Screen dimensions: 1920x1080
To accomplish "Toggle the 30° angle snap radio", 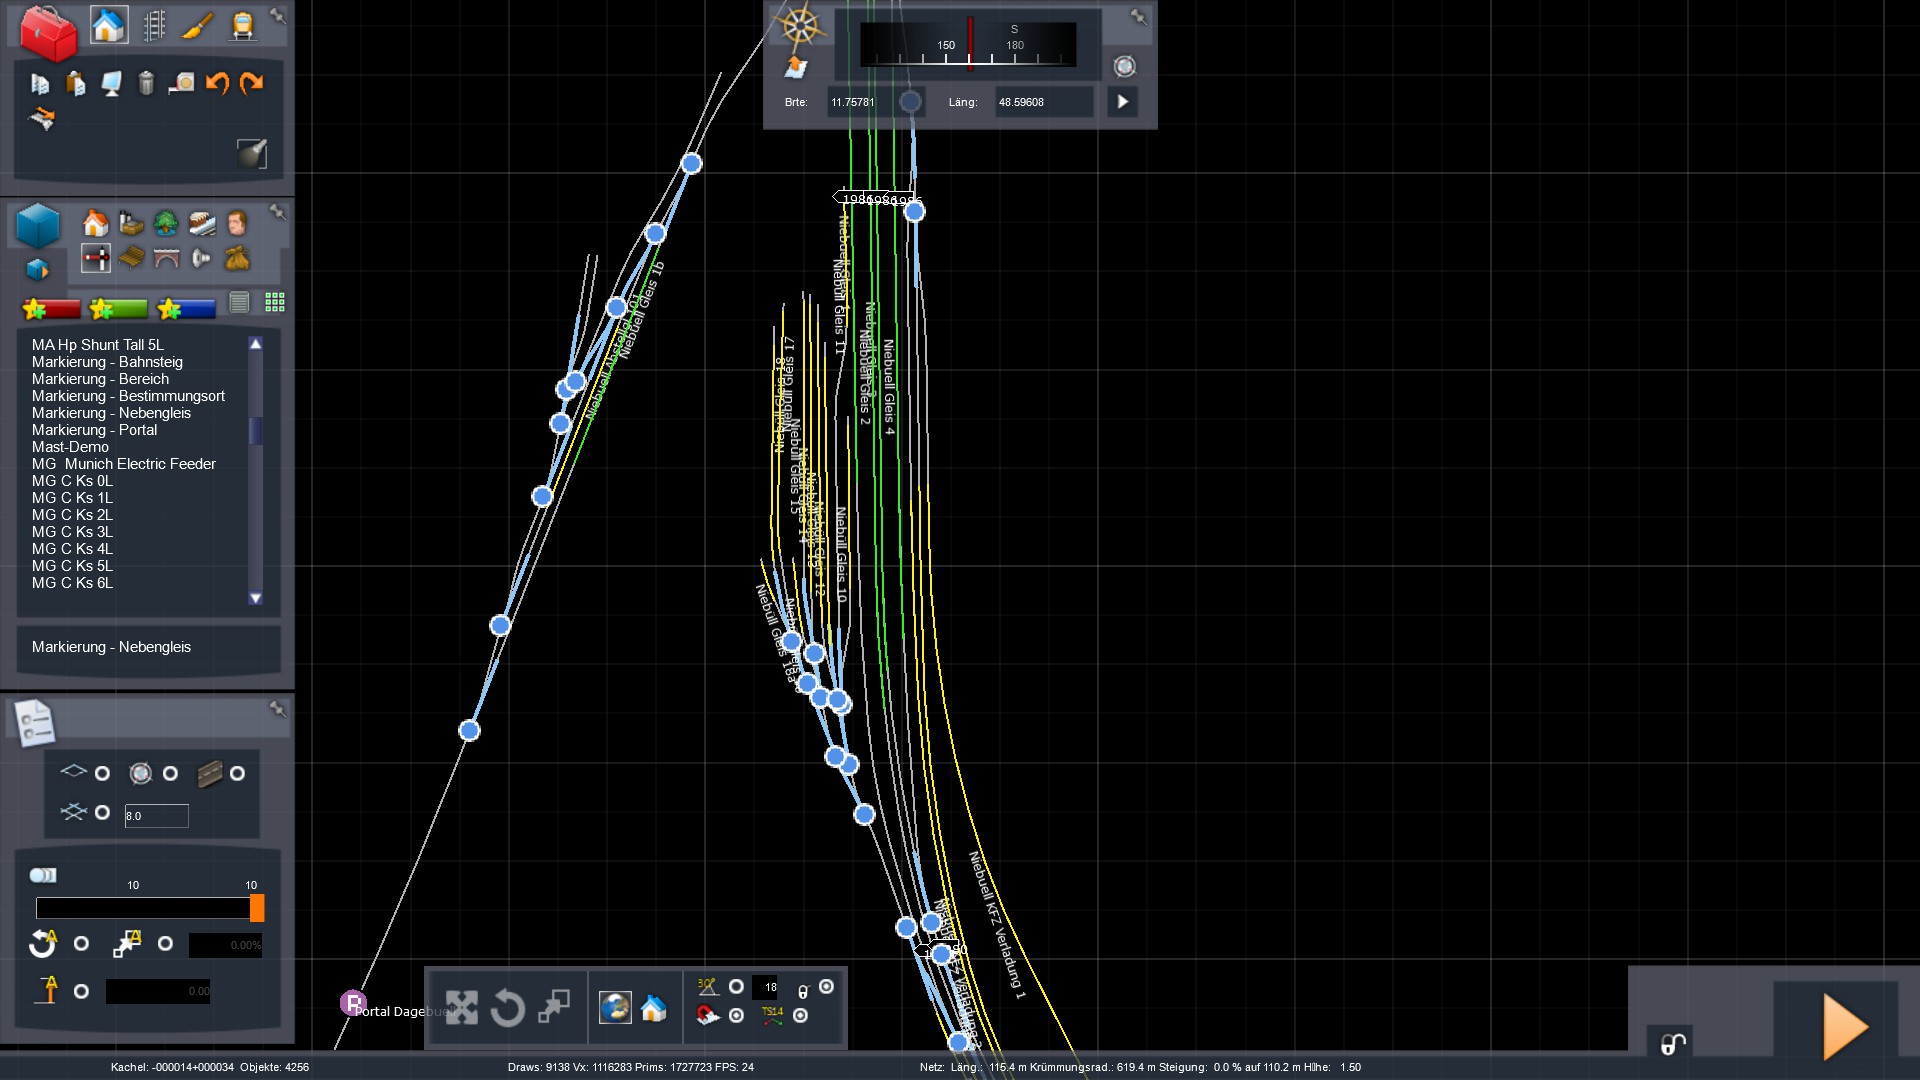I will pos(736,987).
